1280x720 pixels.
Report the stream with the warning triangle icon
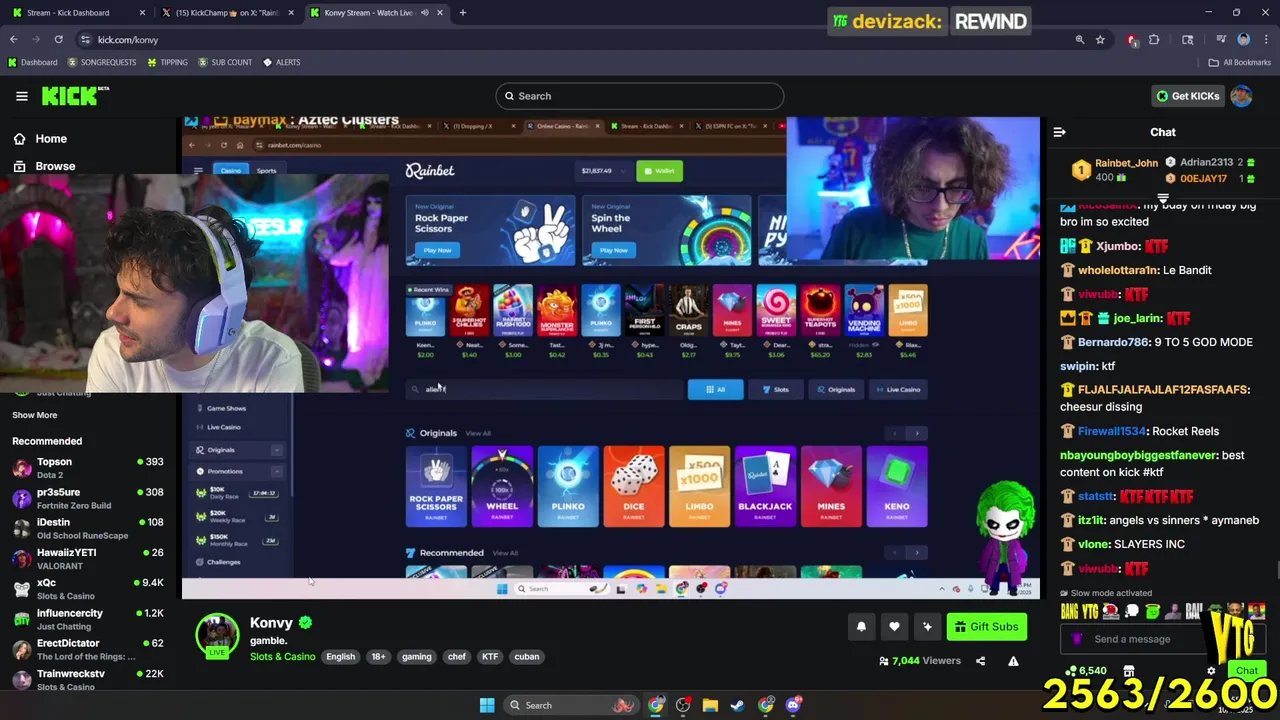click(x=1013, y=661)
